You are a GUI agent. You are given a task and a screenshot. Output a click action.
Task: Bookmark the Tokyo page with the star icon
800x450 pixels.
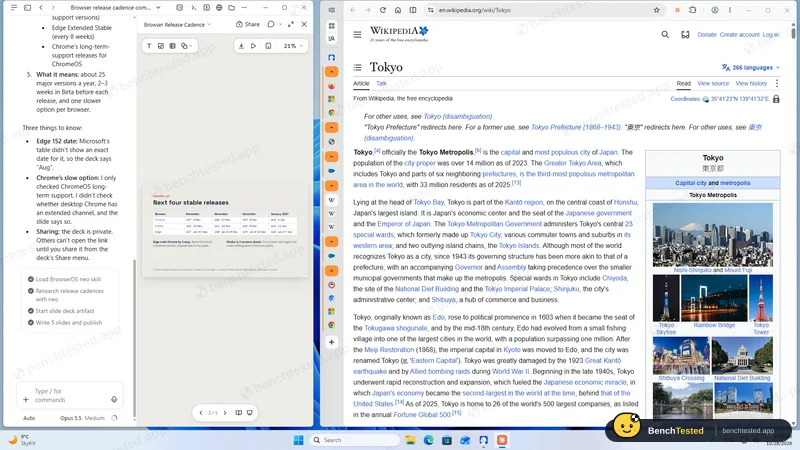tap(657, 10)
